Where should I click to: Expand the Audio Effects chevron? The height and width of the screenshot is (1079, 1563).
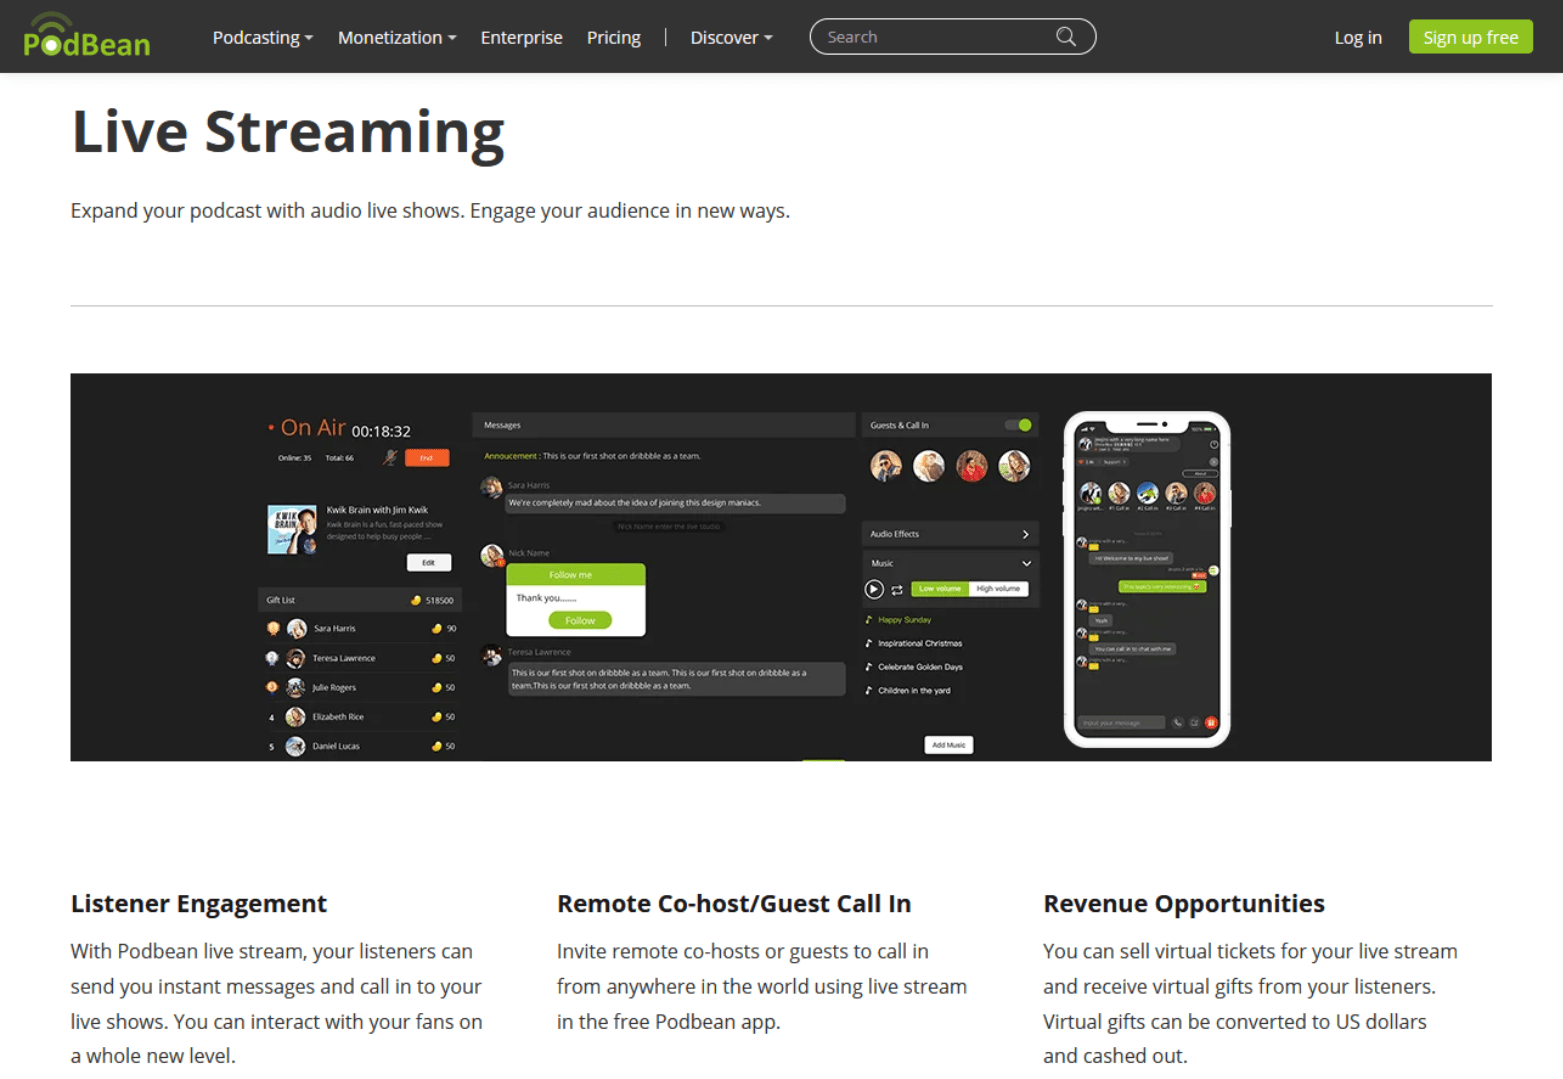coord(1025,534)
